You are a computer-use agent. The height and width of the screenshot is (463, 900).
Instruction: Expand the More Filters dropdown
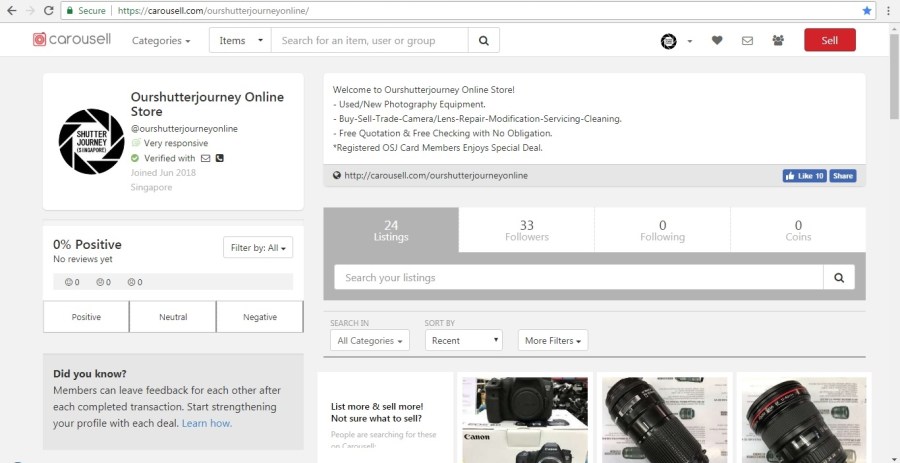pyautogui.click(x=553, y=340)
